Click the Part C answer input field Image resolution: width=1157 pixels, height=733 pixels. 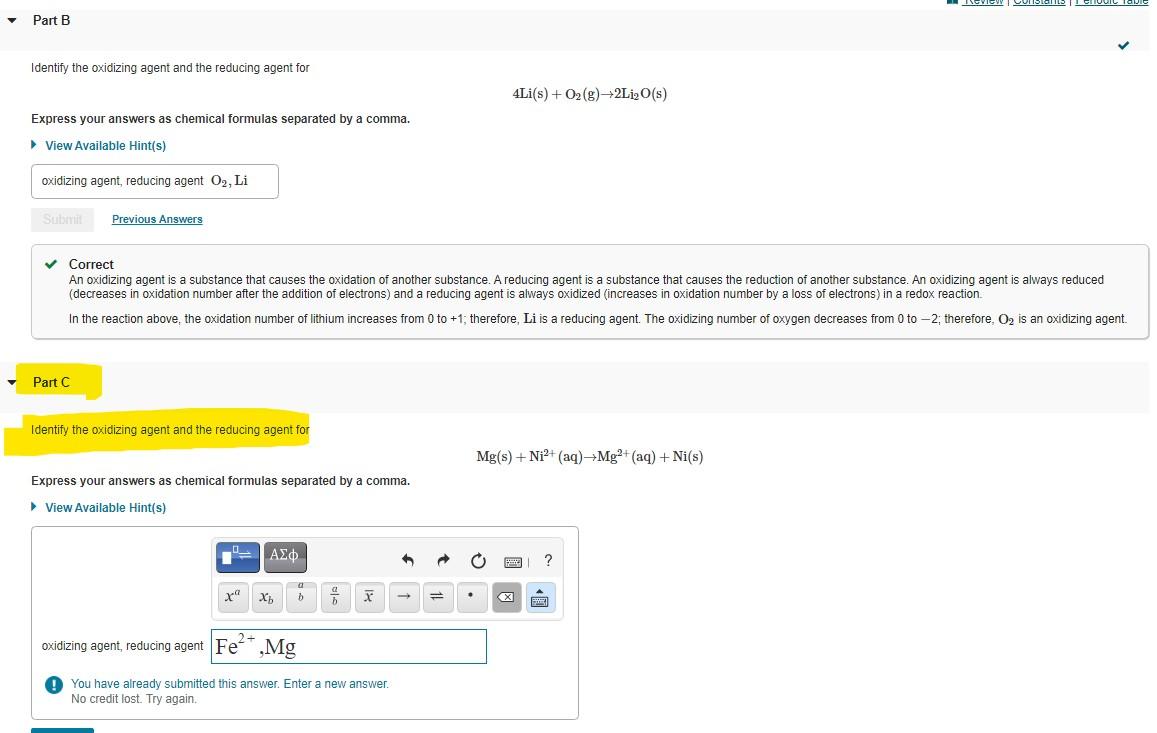coord(349,647)
